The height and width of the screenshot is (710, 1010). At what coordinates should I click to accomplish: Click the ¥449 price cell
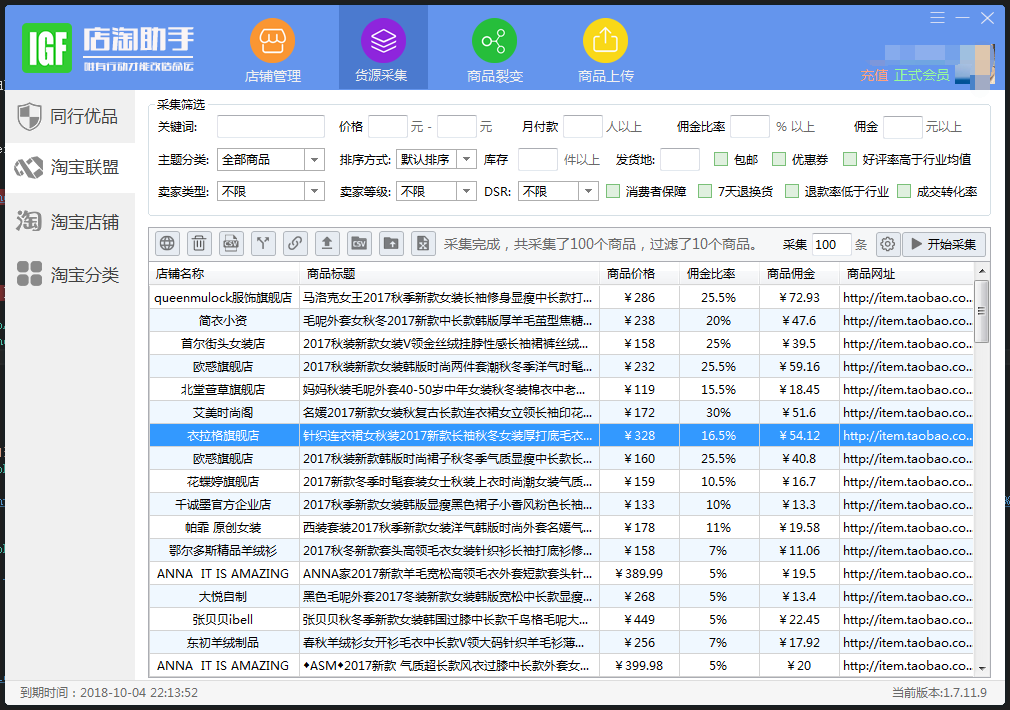pyautogui.click(x=639, y=619)
